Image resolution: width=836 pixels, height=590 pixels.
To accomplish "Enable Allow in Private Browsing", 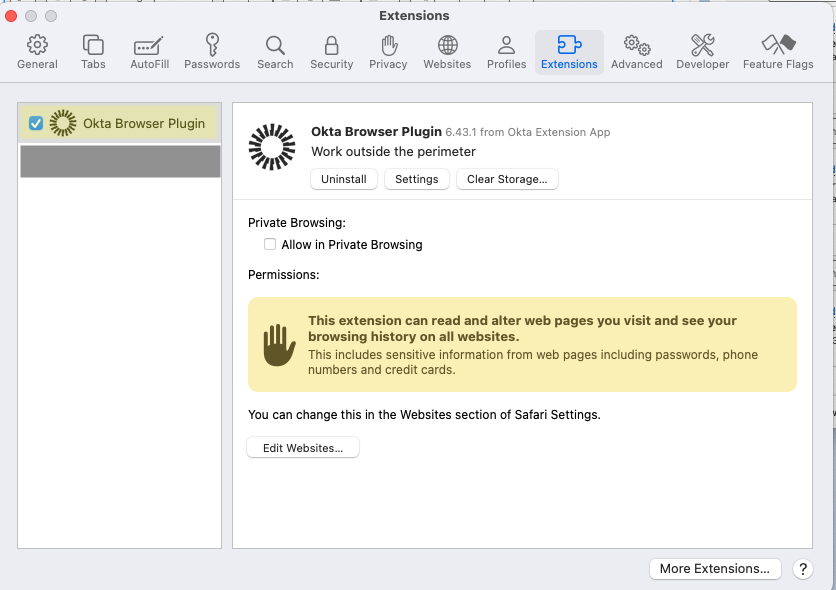I will tap(270, 244).
